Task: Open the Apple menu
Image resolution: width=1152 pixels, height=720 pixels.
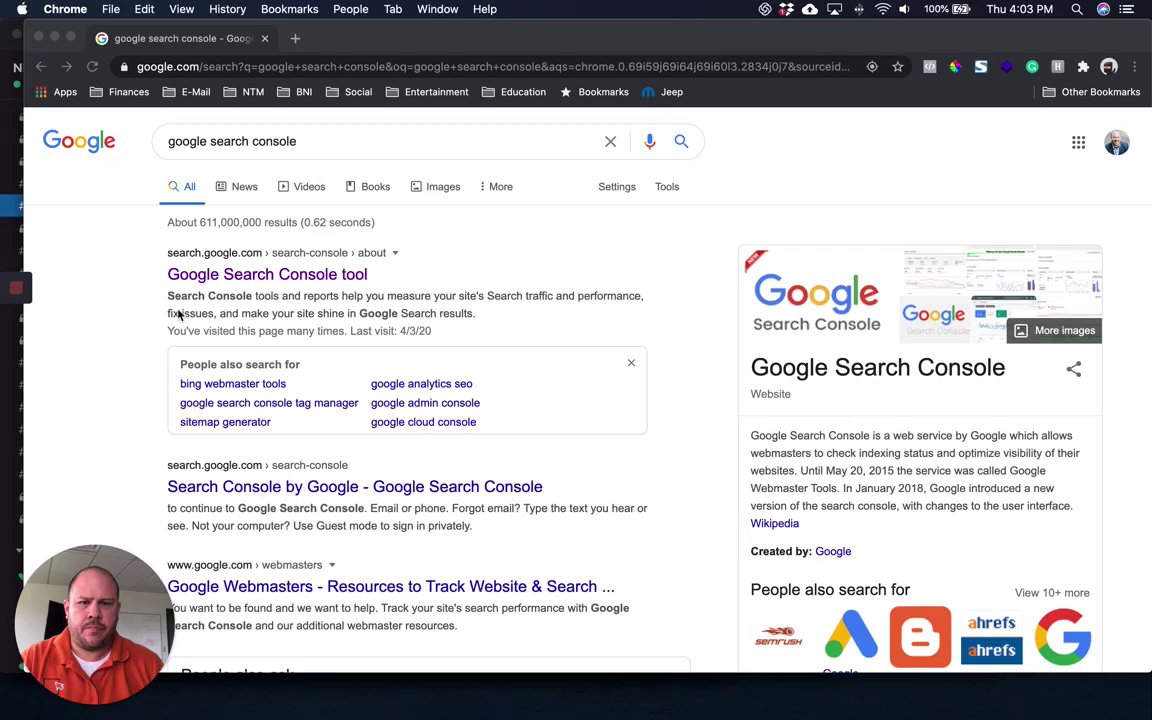Action: pos(22,10)
